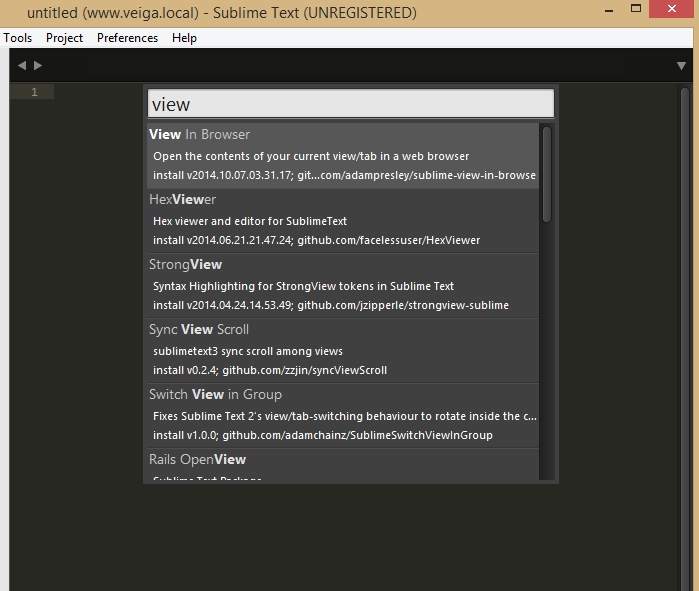Click the right tab-scroll arrow
Image resolution: width=699 pixels, height=591 pixels.
coord(38,66)
